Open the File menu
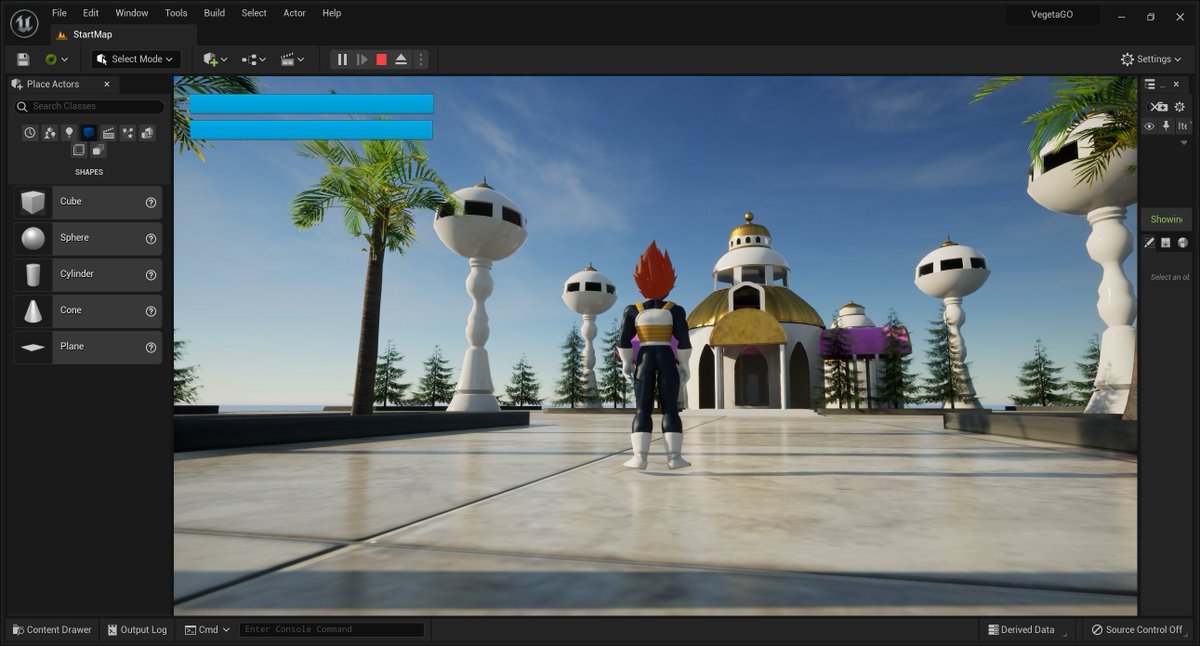Image resolution: width=1200 pixels, height=646 pixels. (59, 13)
